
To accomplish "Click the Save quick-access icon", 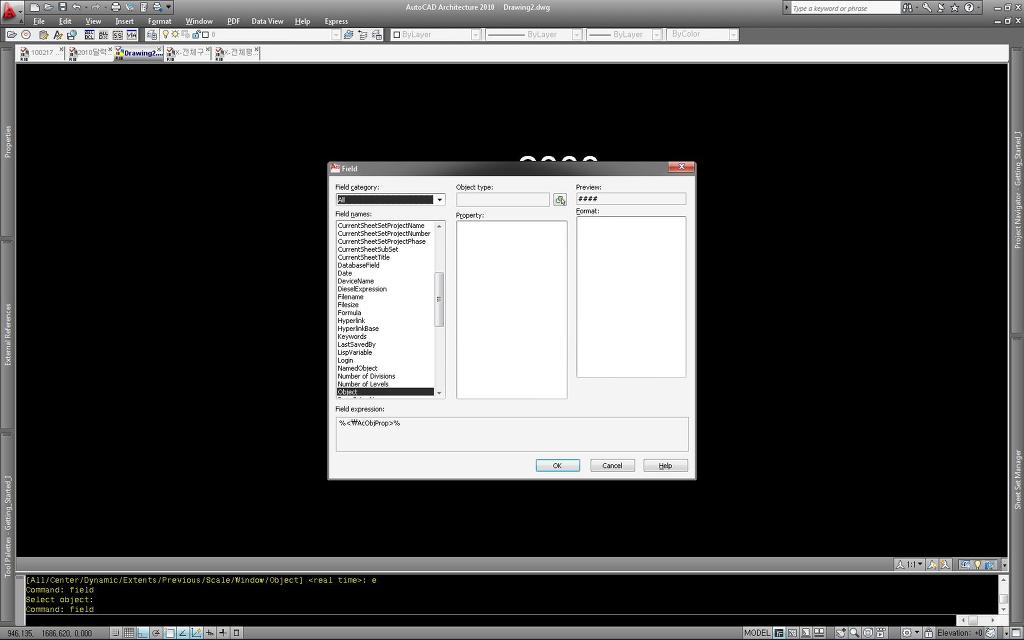I will coord(63,7).
